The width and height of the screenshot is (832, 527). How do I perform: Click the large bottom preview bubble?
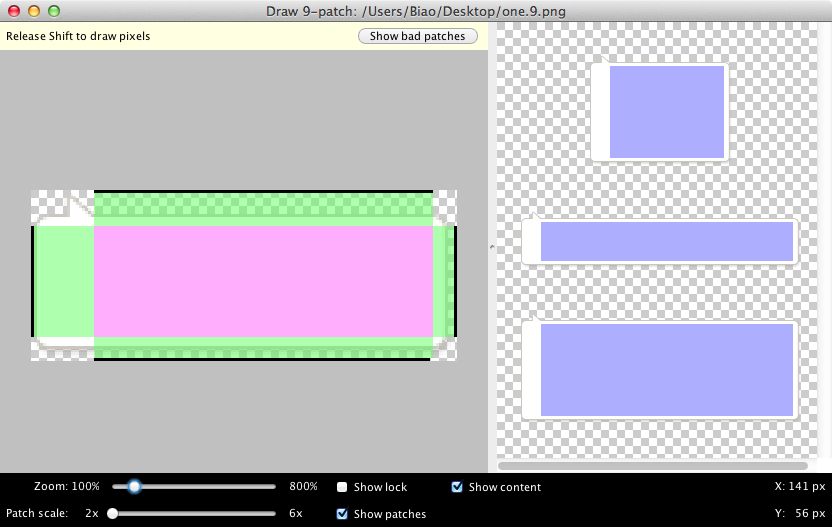pos(660,368)
